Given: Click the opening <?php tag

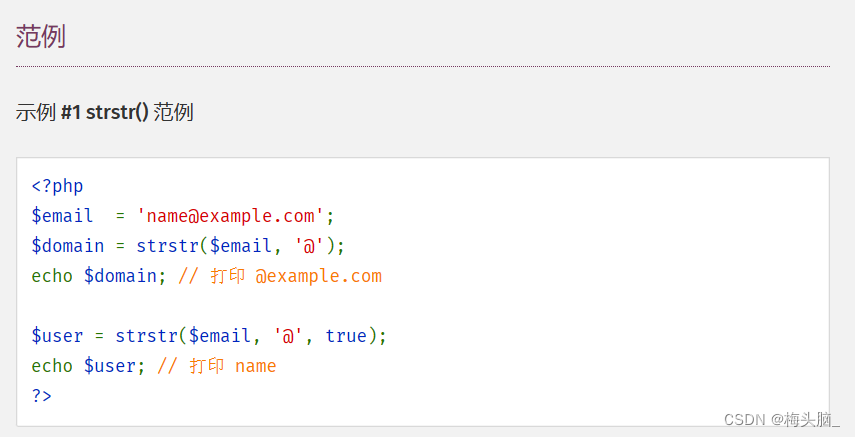Looking at the screenshot, I should tap(57, 186).
